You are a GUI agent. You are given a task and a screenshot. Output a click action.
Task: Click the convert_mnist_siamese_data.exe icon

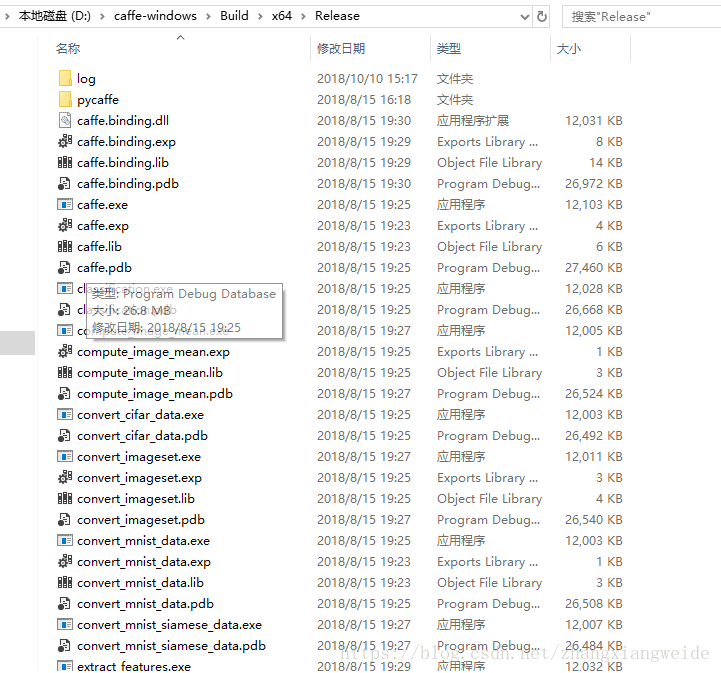pos(65,625)
